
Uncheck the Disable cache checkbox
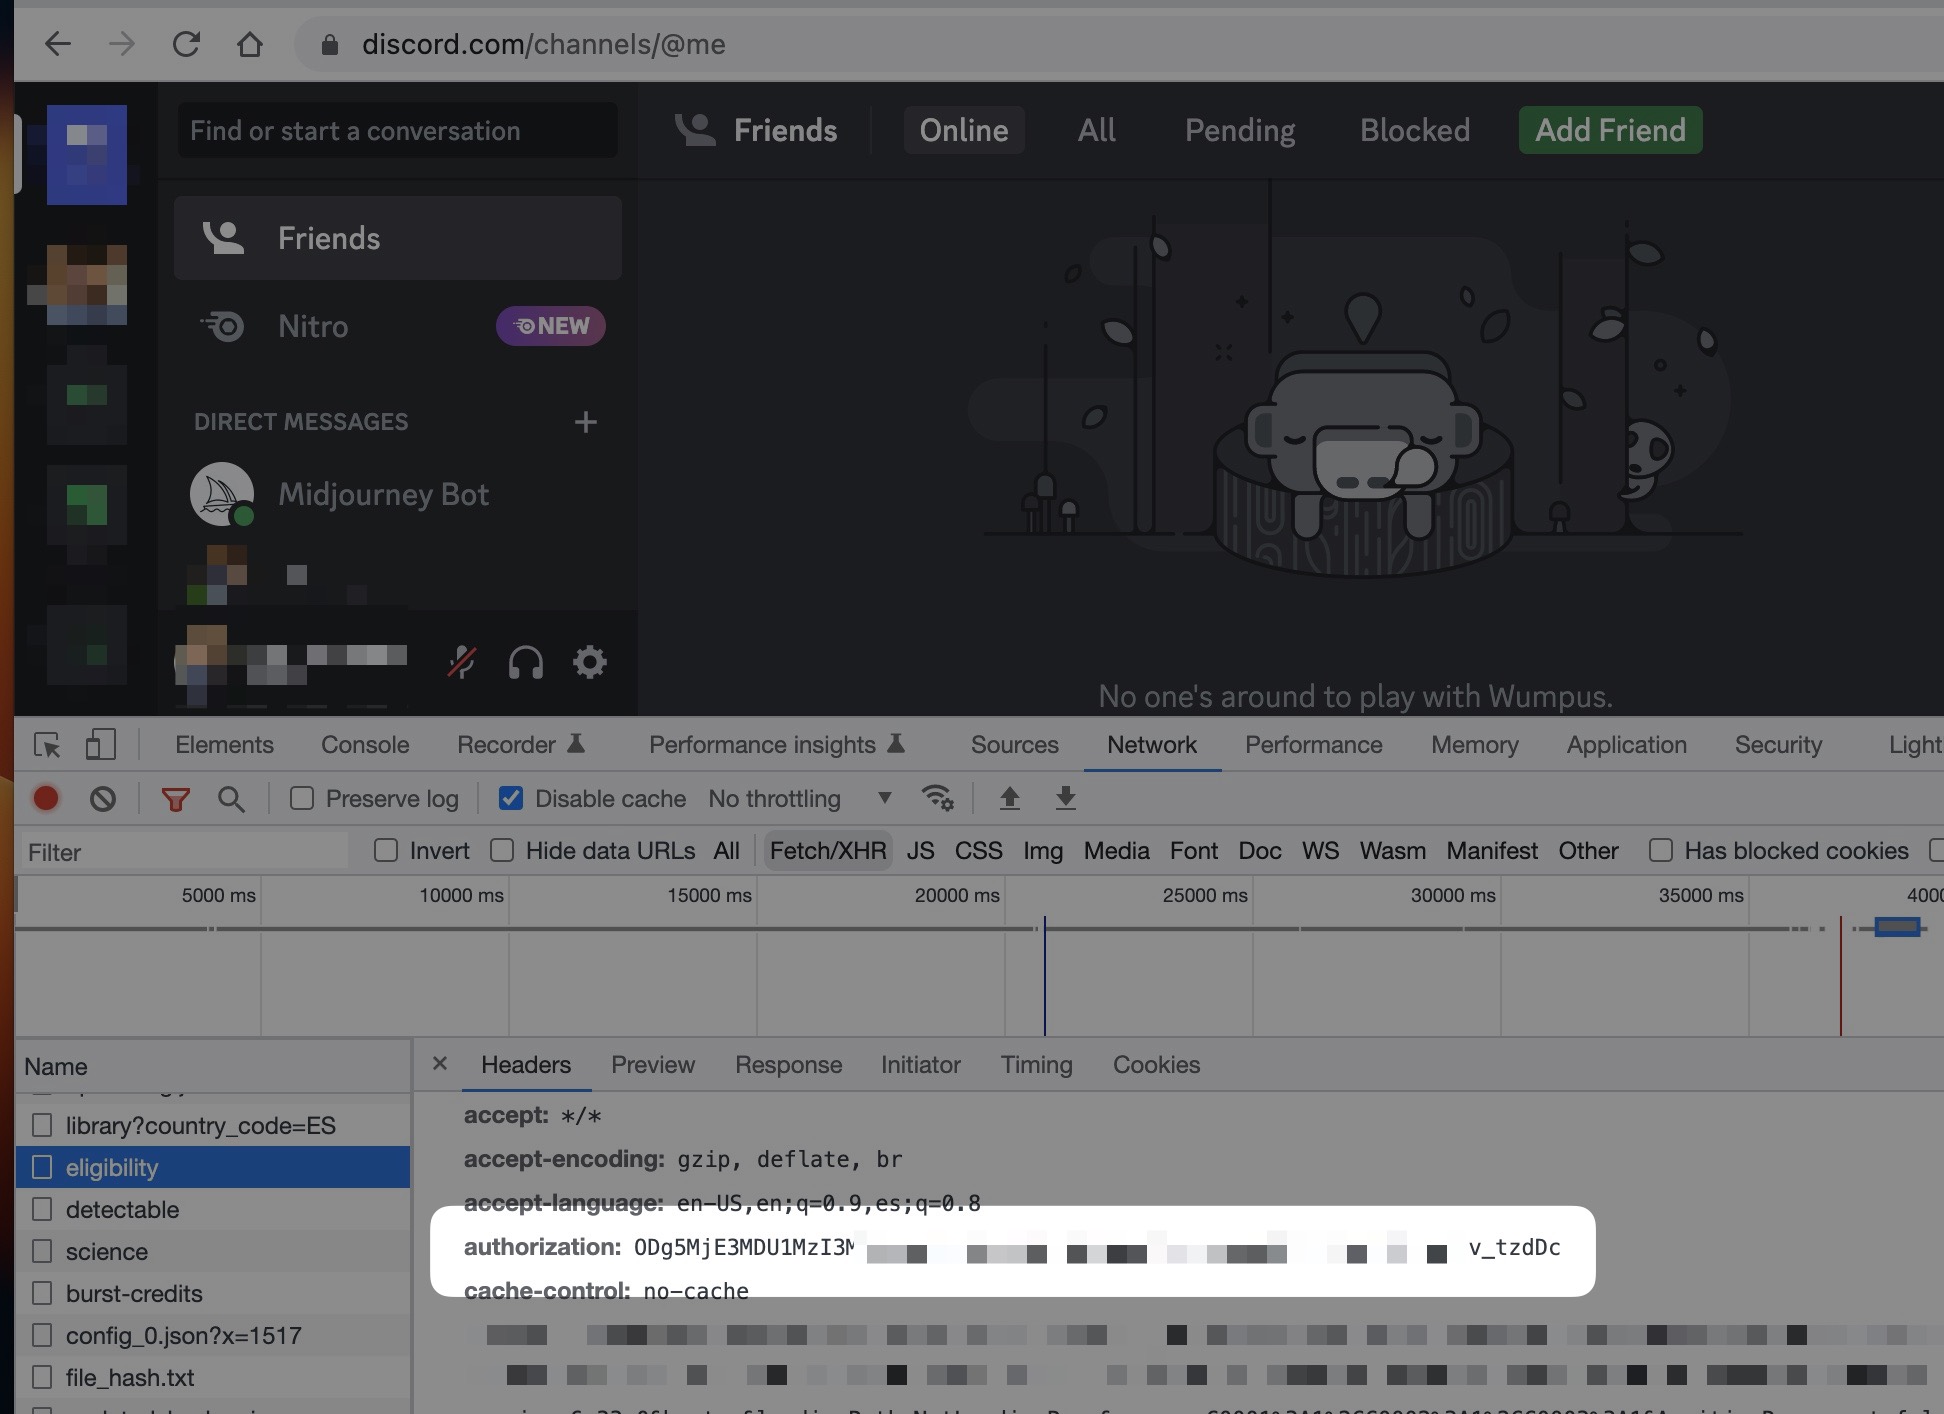coord(511,798)
